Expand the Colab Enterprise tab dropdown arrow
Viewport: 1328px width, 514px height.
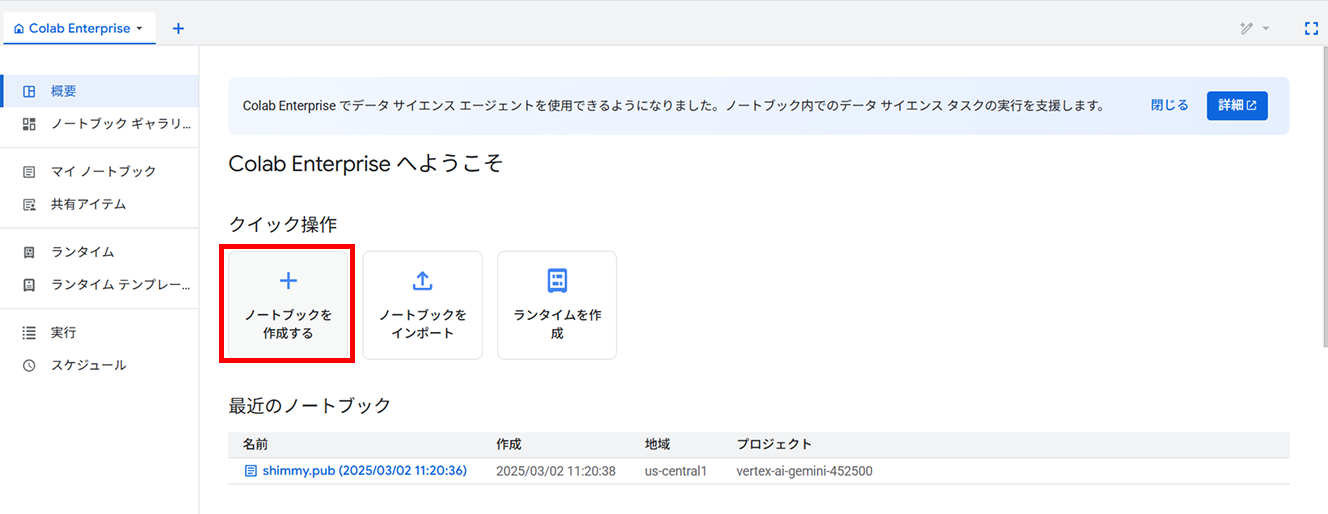tap(139, 28)
